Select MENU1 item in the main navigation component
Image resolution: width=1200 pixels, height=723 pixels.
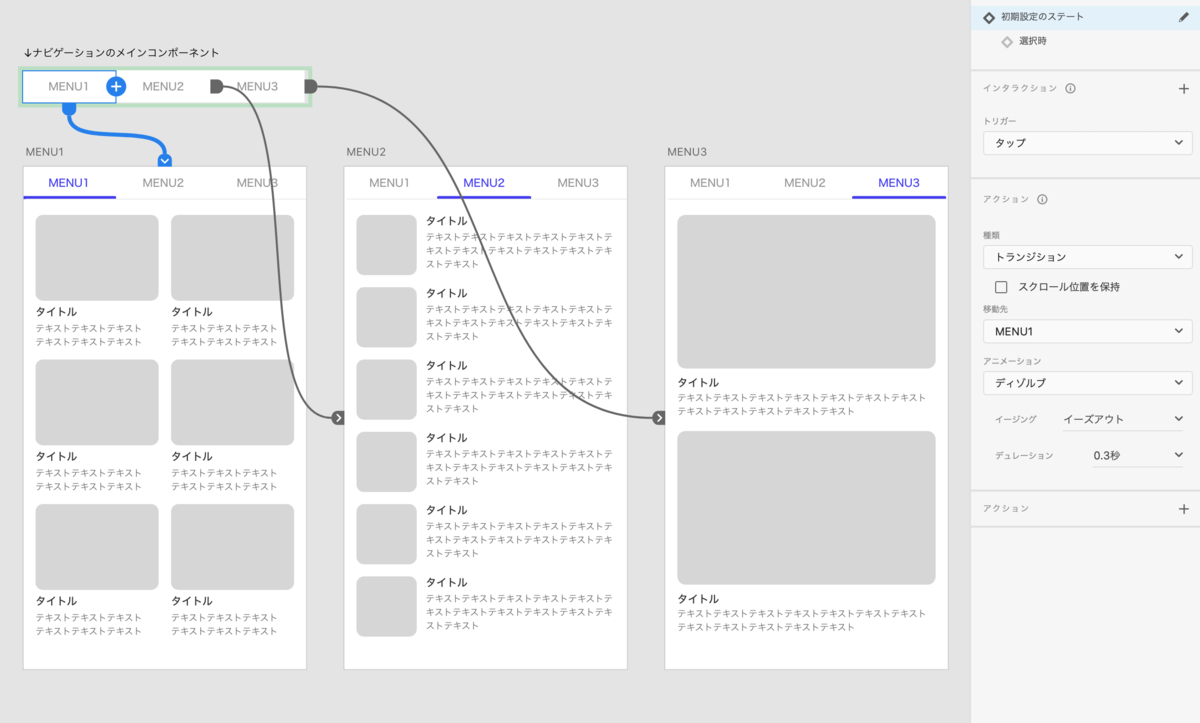point(69,87)
